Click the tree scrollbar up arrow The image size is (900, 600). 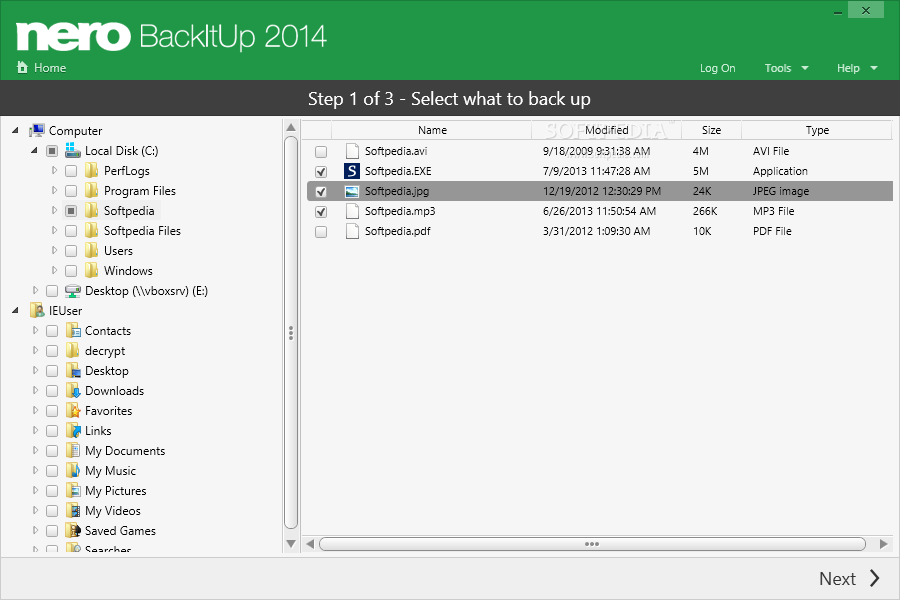291,127
